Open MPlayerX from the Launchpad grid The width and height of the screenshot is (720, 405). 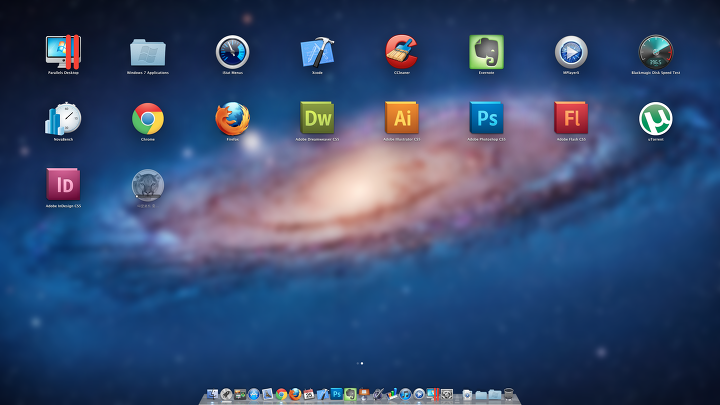[x=571, y=52]
